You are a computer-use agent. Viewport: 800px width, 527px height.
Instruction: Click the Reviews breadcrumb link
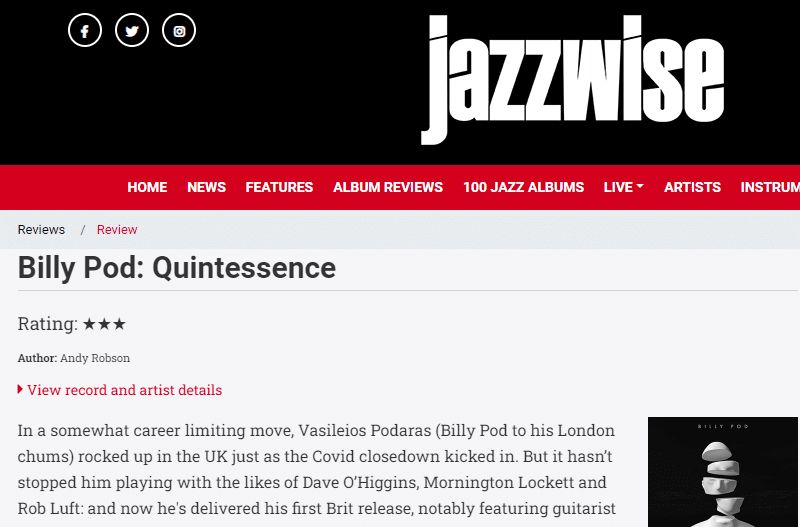tap(41, 230)
